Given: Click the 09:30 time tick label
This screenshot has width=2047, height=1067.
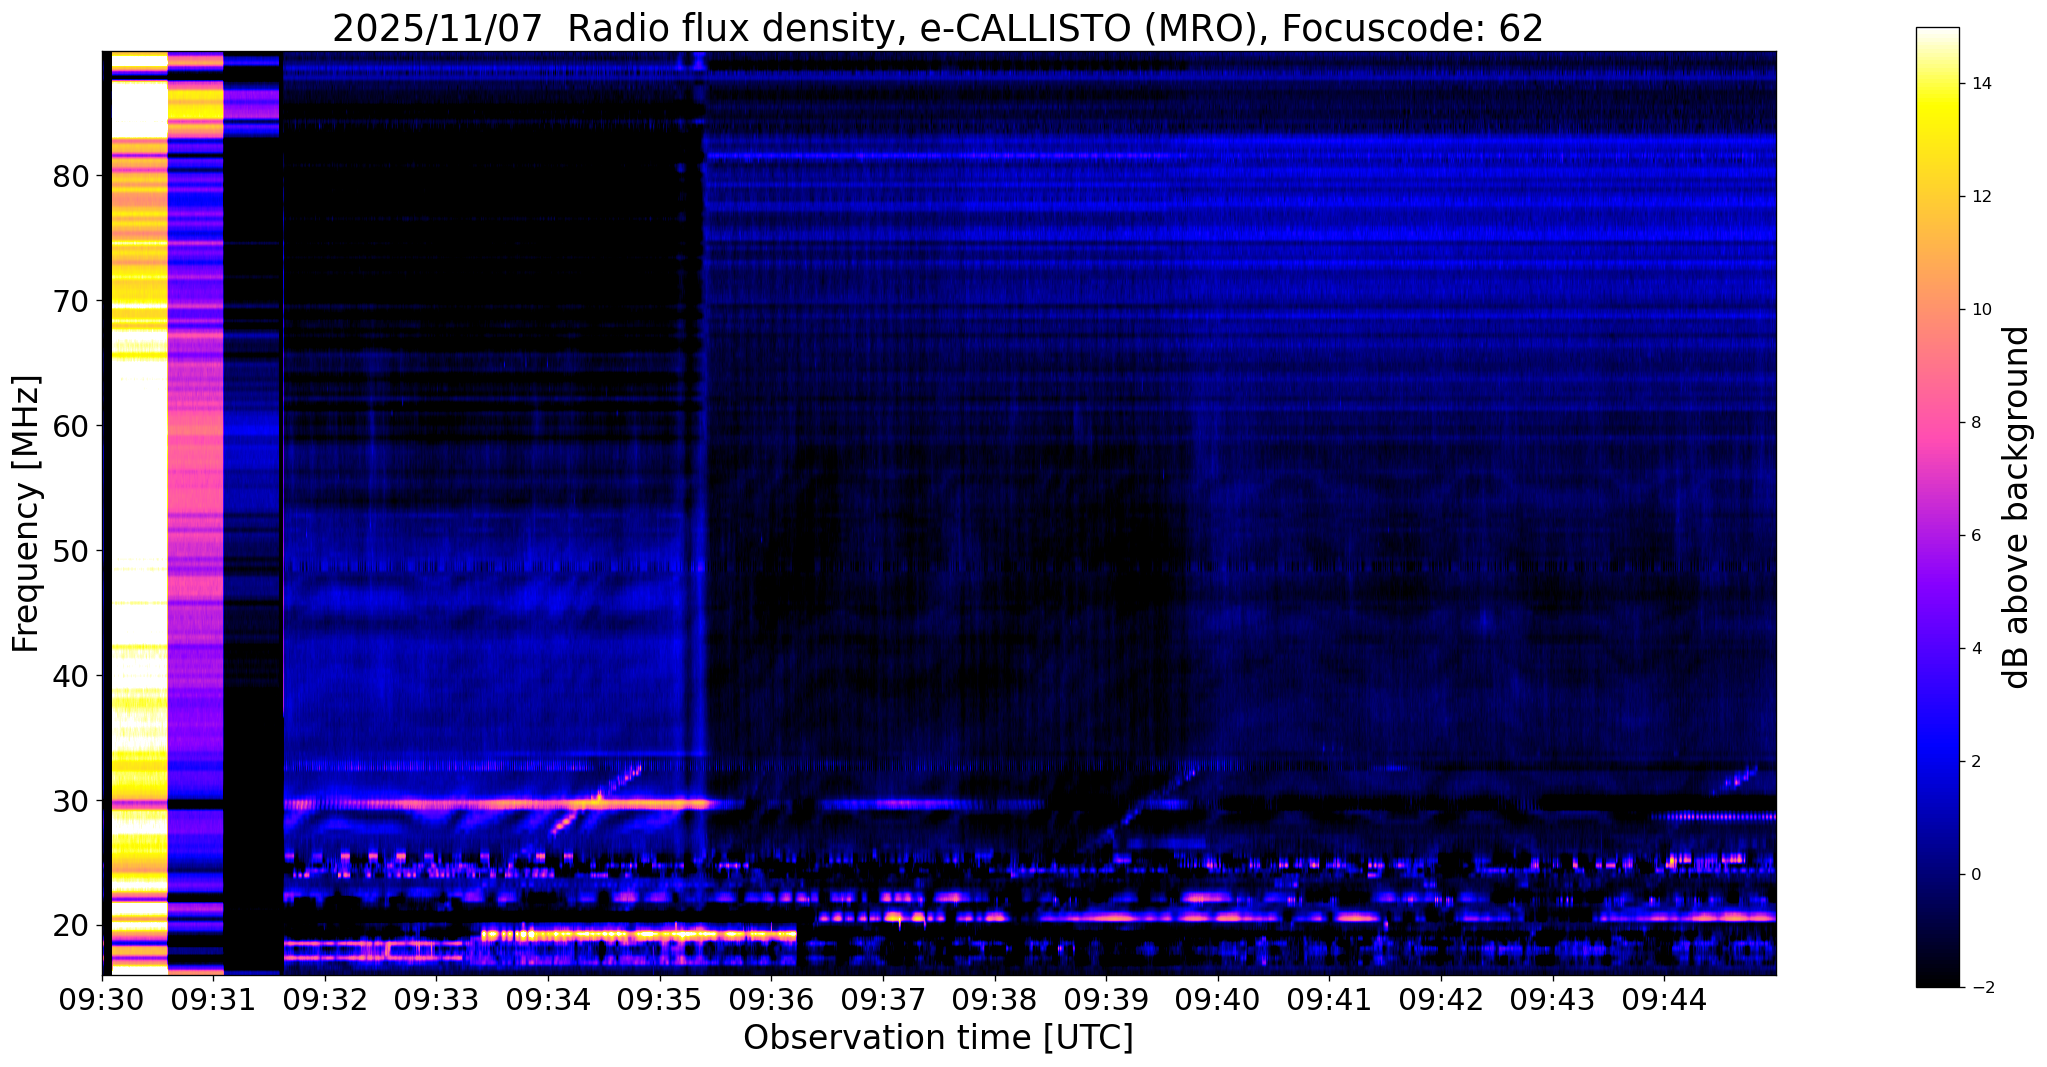Looking at the screenshot, I should click(102, 999).
